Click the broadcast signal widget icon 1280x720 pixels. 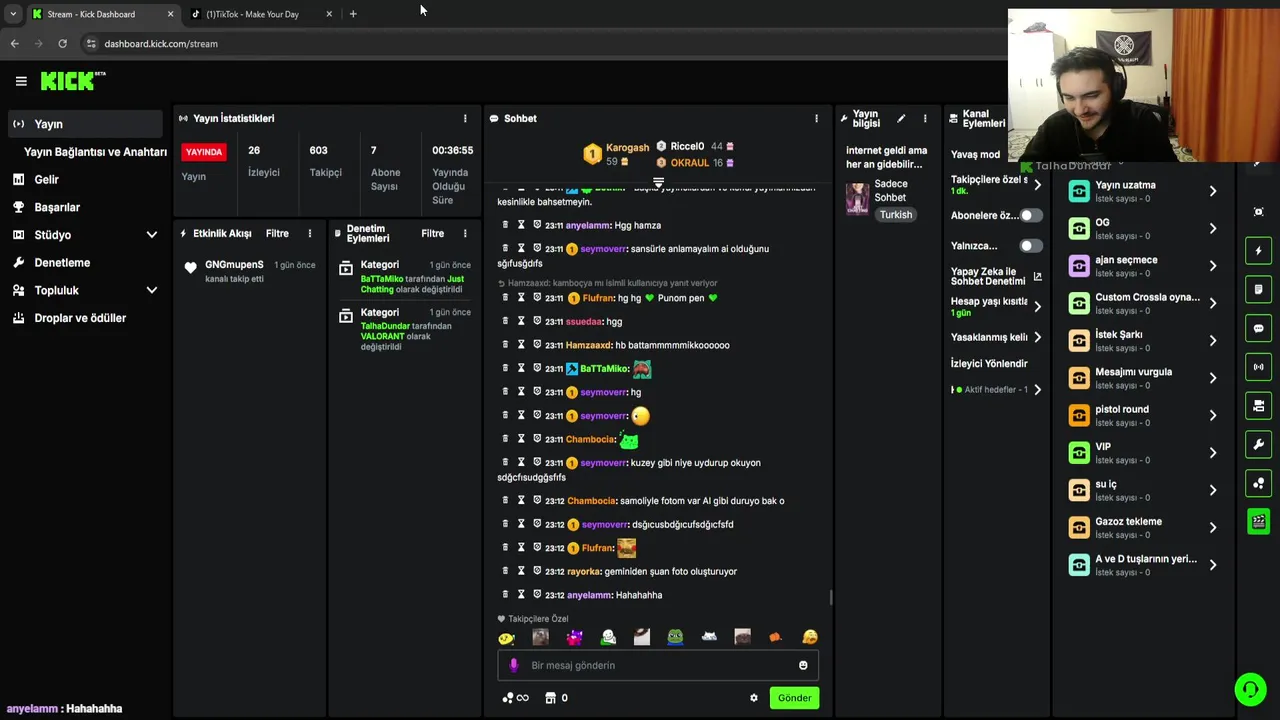(1259, 367)
